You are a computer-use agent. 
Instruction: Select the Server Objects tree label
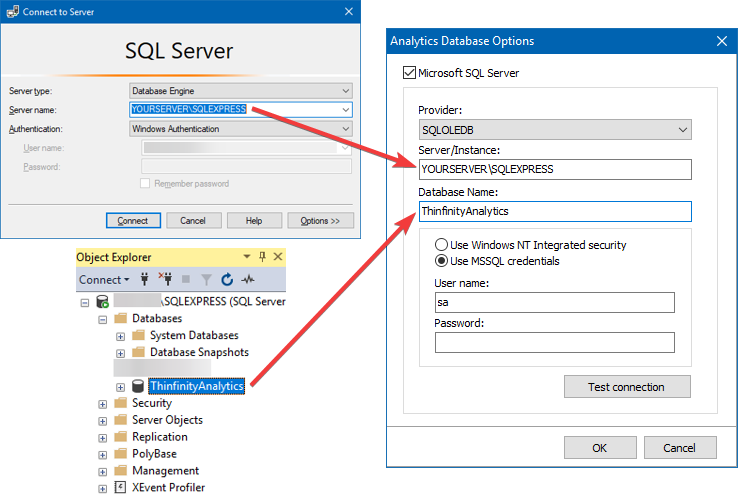tap(167, 420)
